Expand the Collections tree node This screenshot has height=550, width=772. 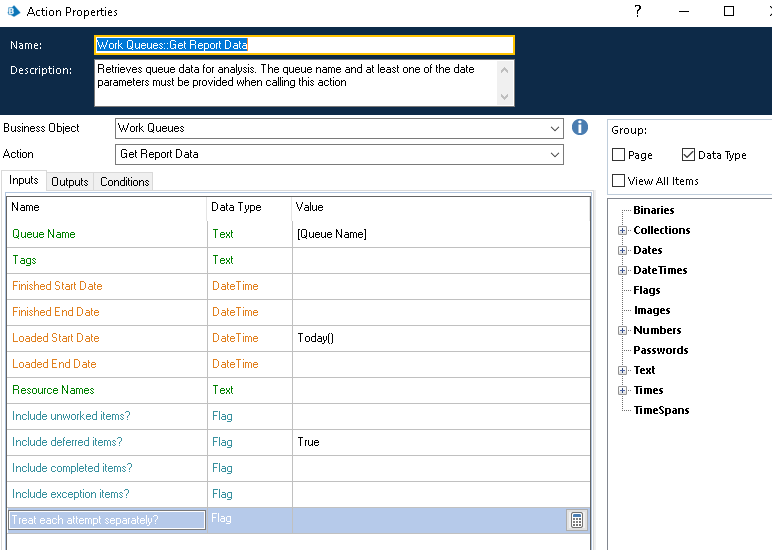coord(622,230)
